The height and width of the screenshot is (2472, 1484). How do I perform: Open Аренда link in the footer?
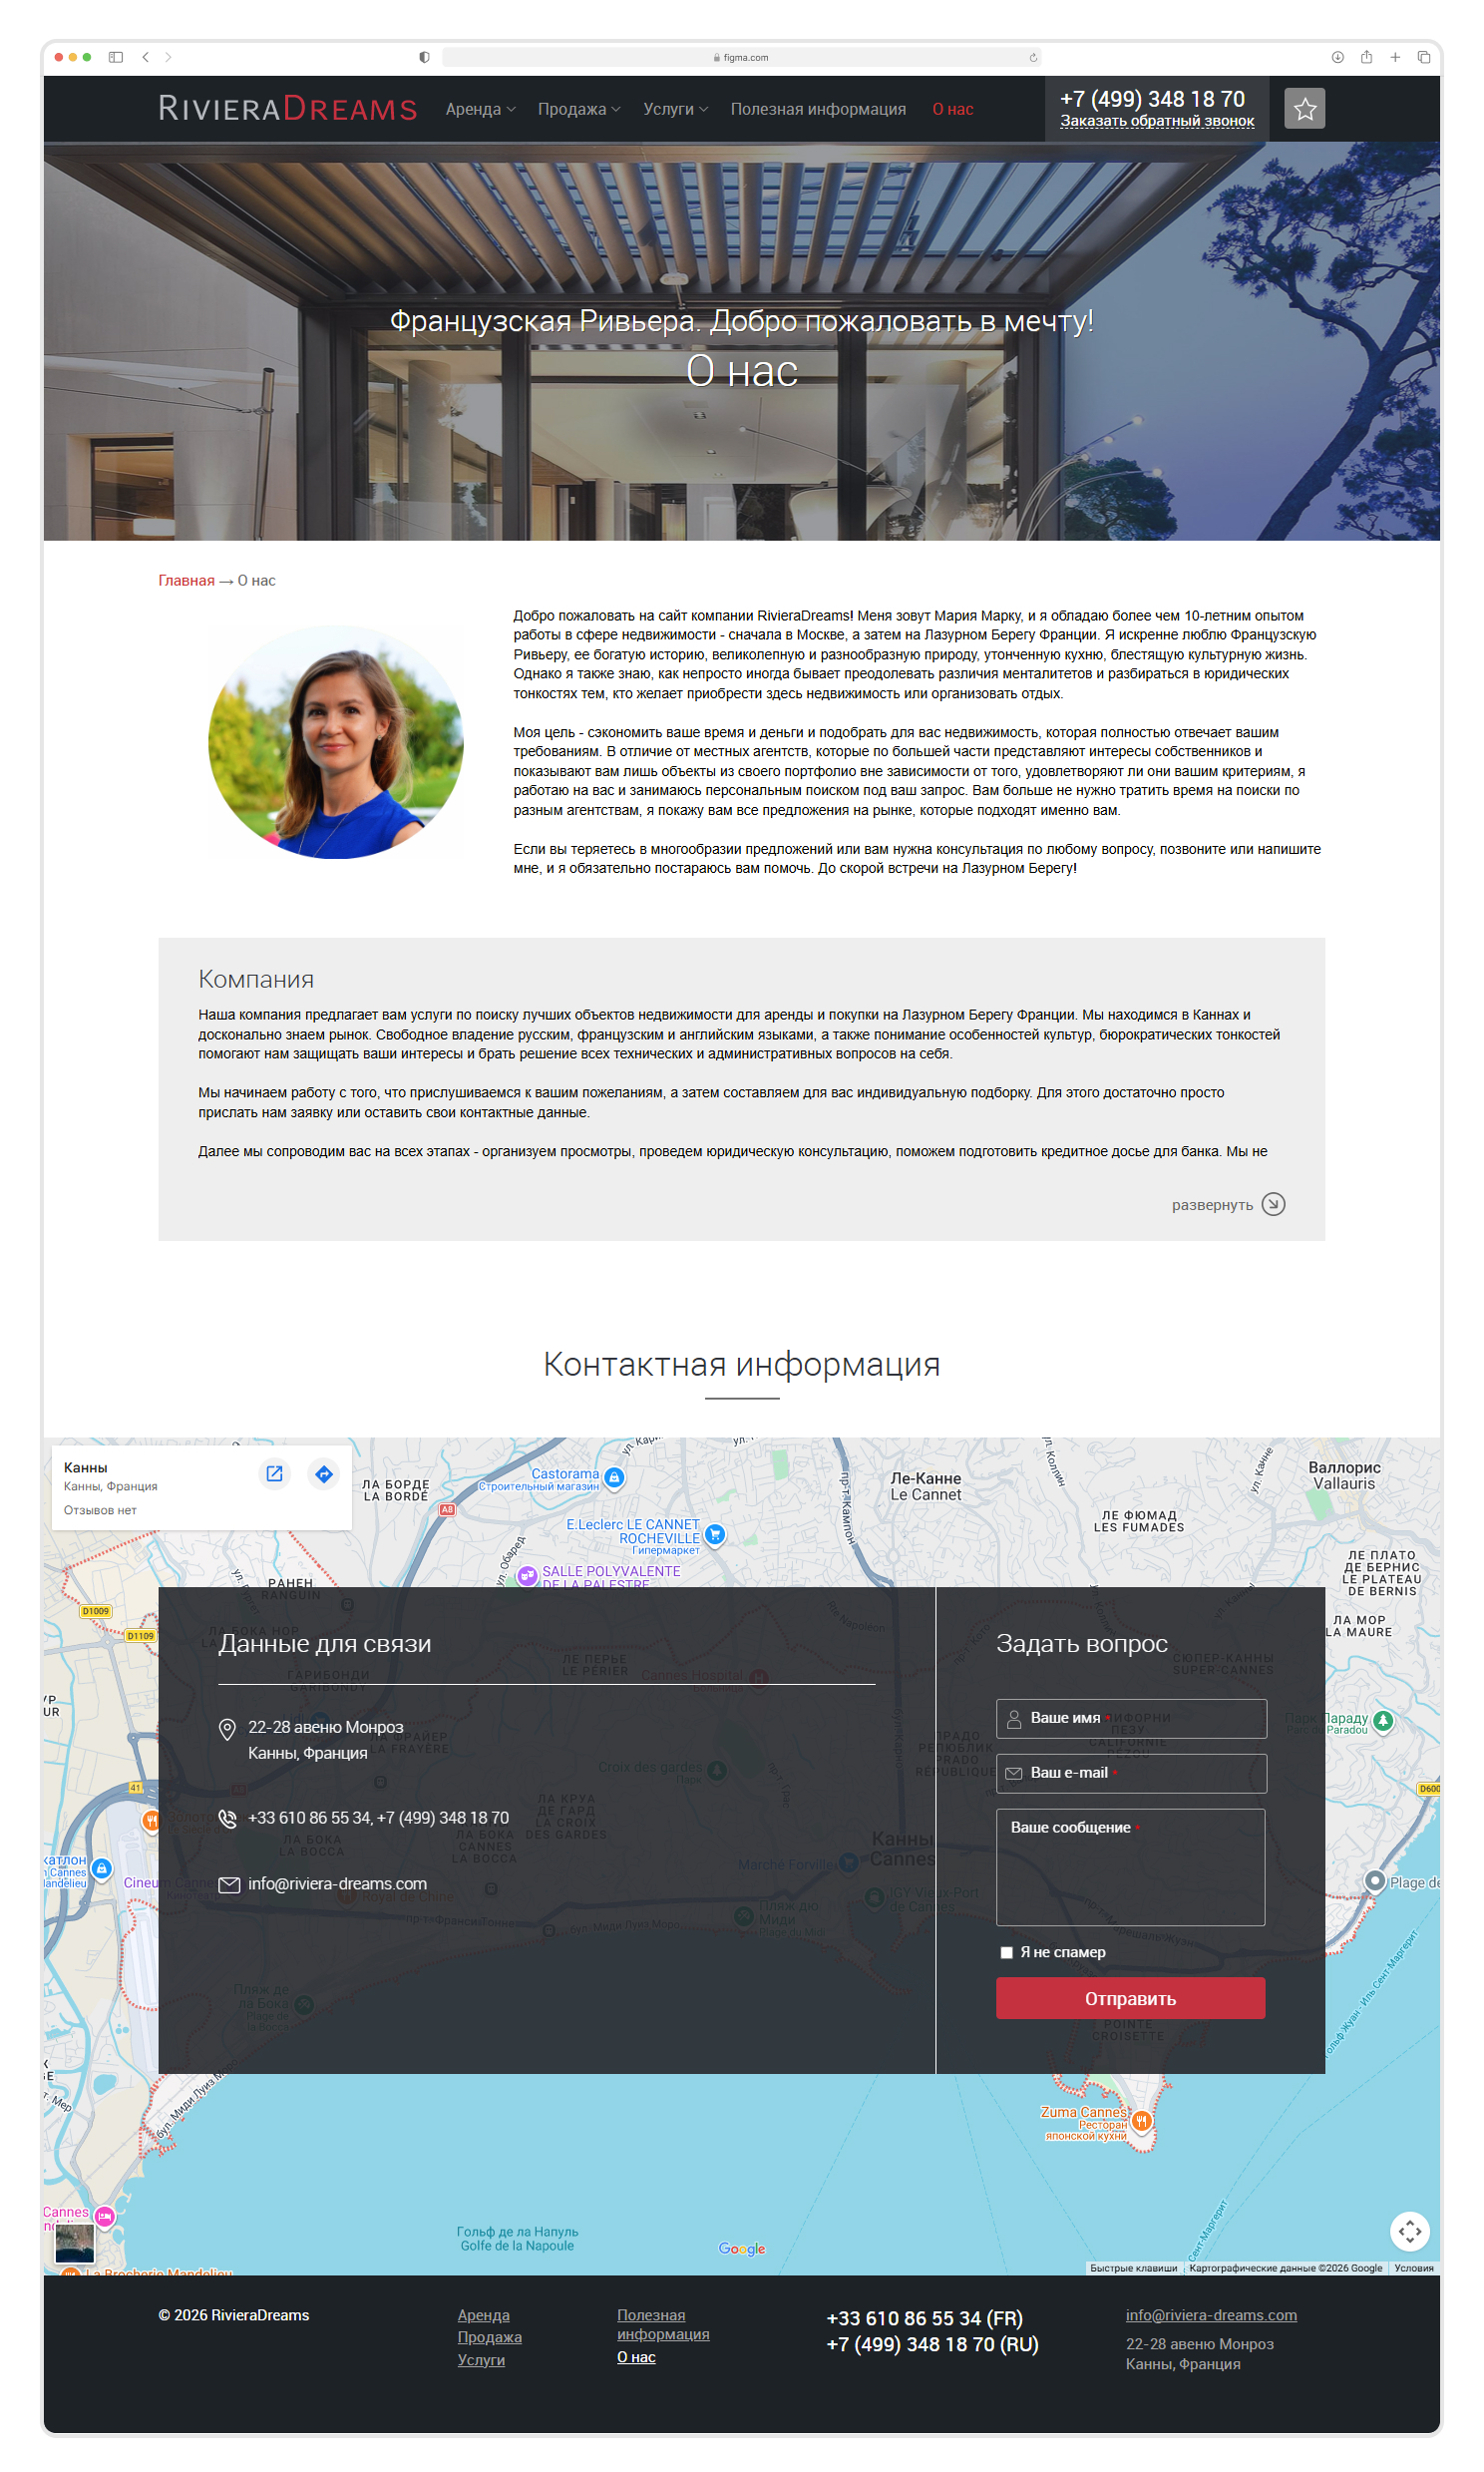coord(484,2315)
